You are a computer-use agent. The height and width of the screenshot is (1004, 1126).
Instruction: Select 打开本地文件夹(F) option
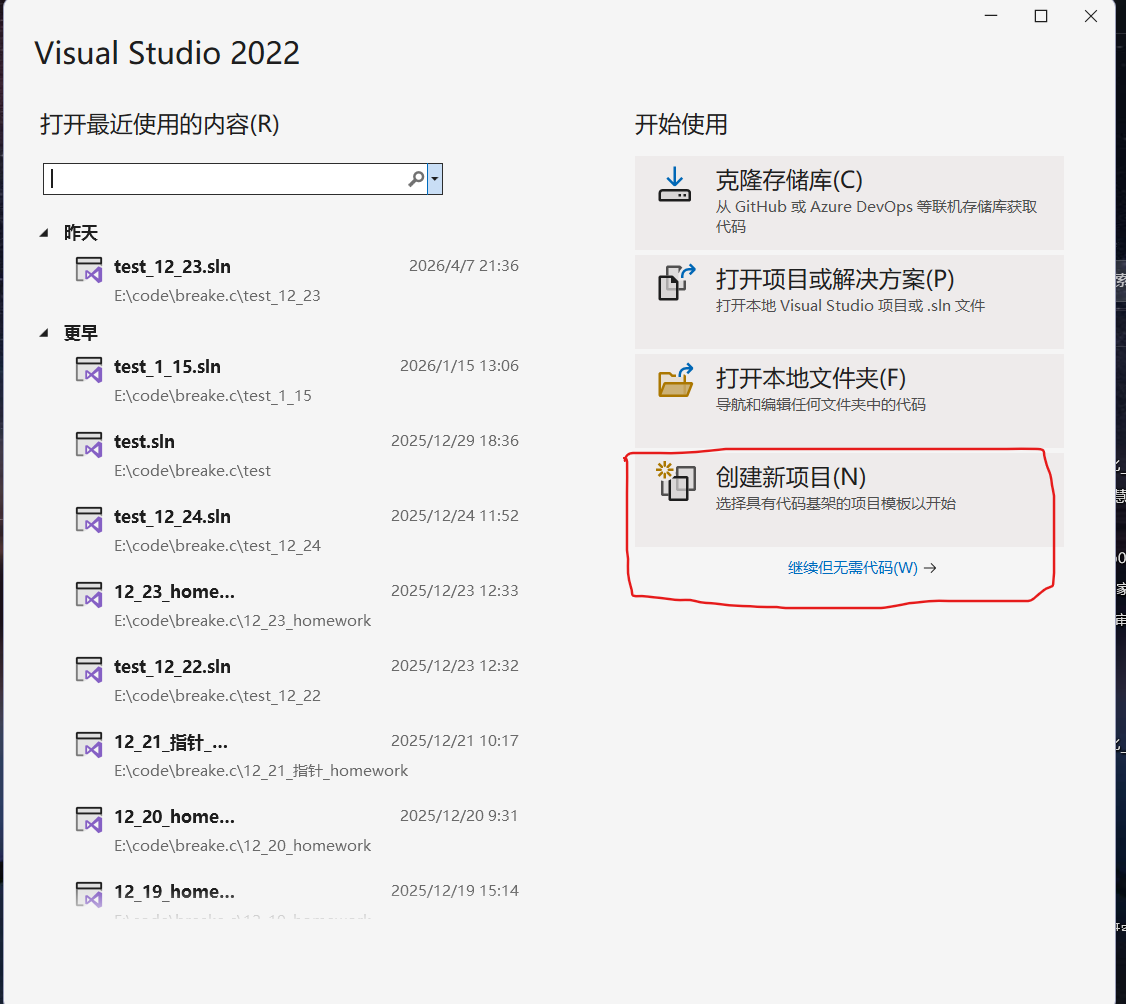coord(849,401)
